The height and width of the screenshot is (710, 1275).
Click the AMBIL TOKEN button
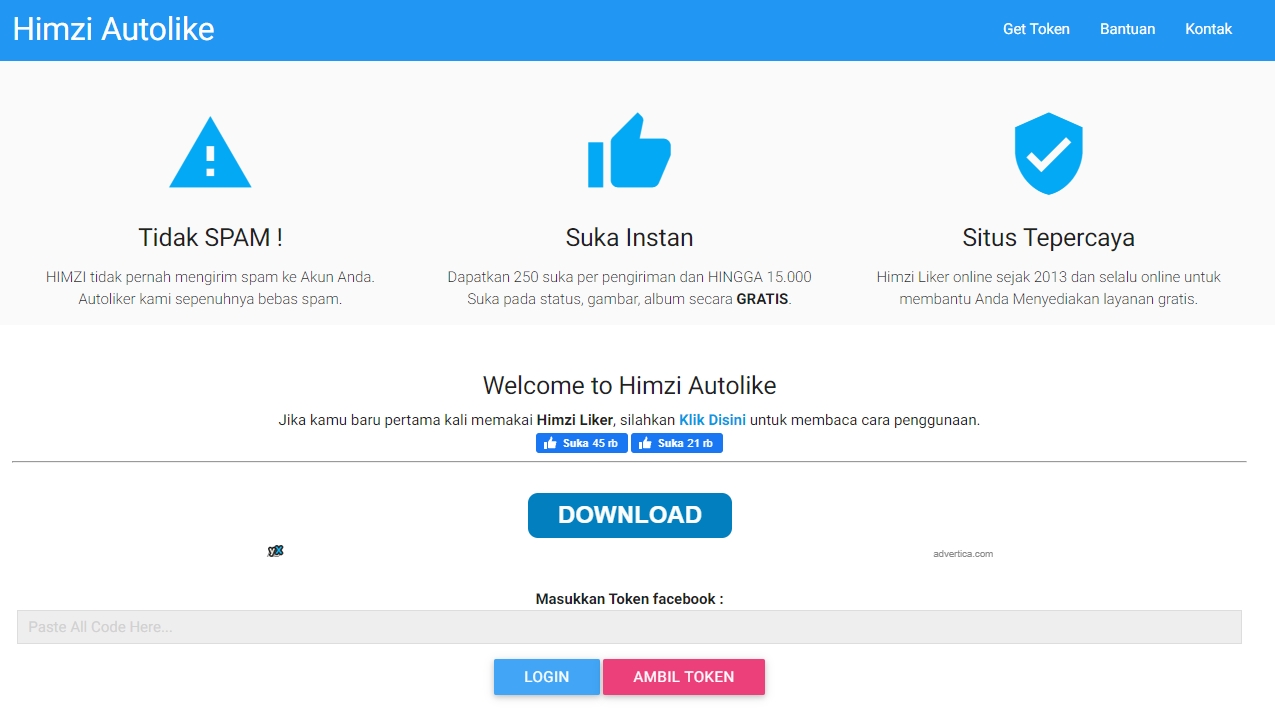pyautogui.click(x=684, y=677)
